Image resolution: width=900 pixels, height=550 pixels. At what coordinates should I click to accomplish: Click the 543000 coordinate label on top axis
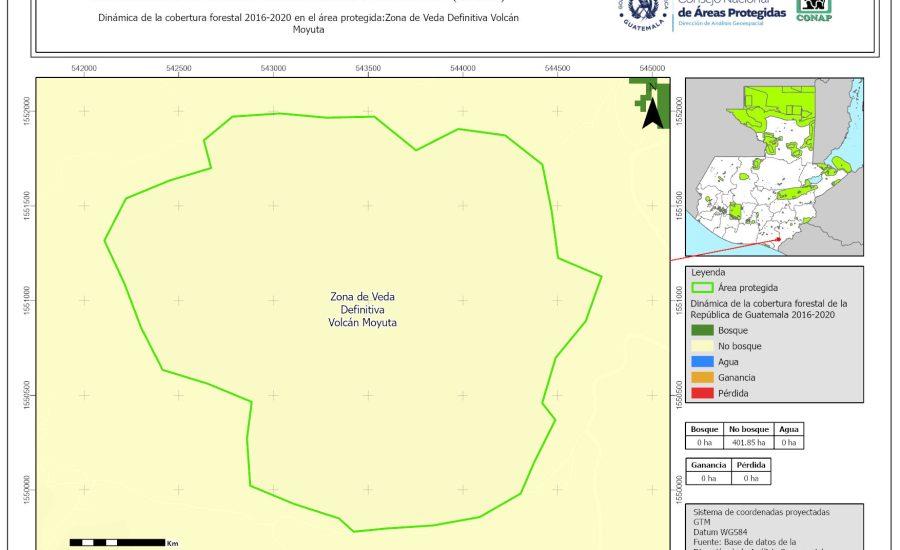[273, 68]
